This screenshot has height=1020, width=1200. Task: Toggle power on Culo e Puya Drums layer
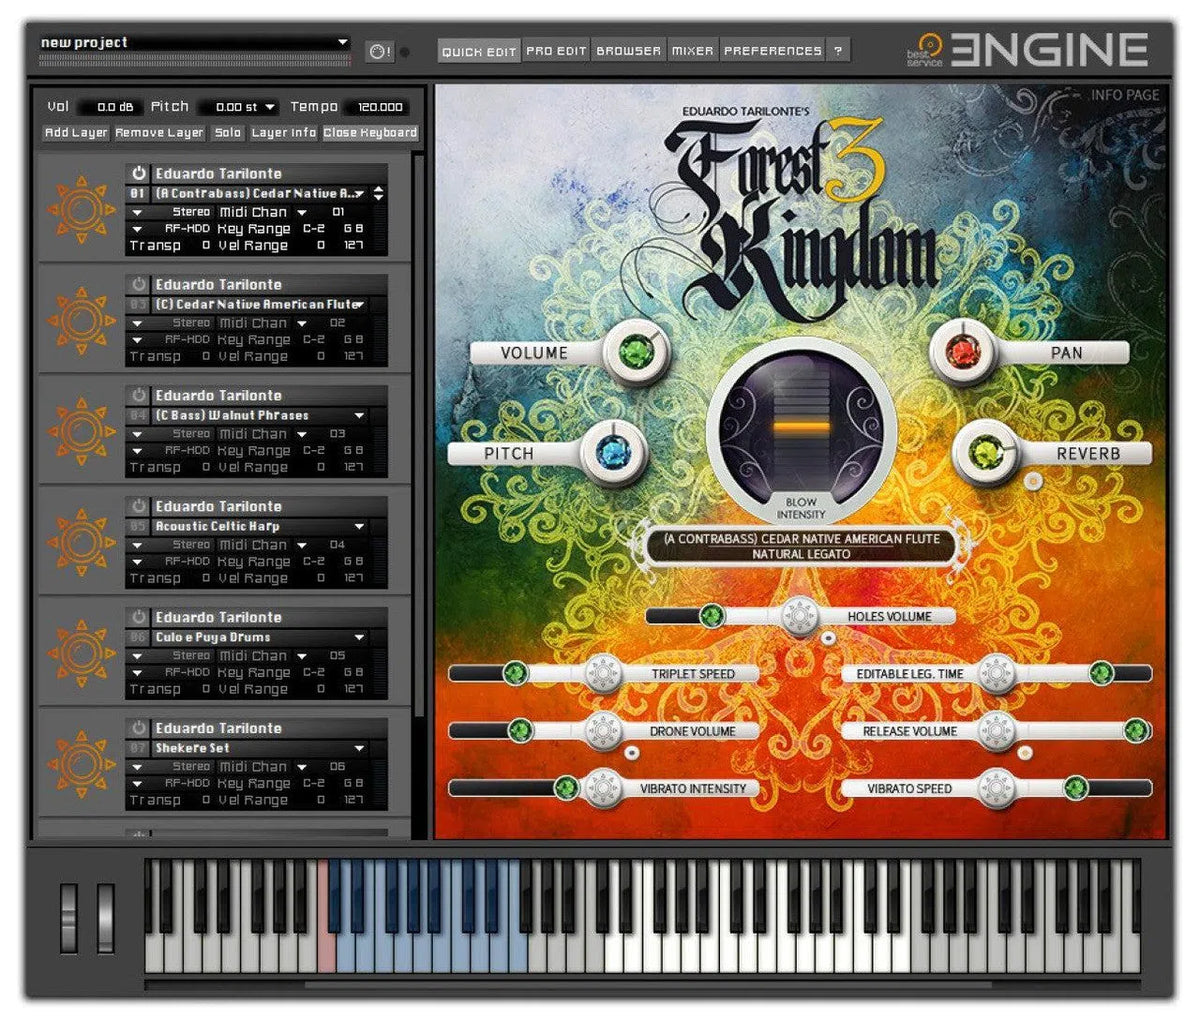click(x=139, y=617)
